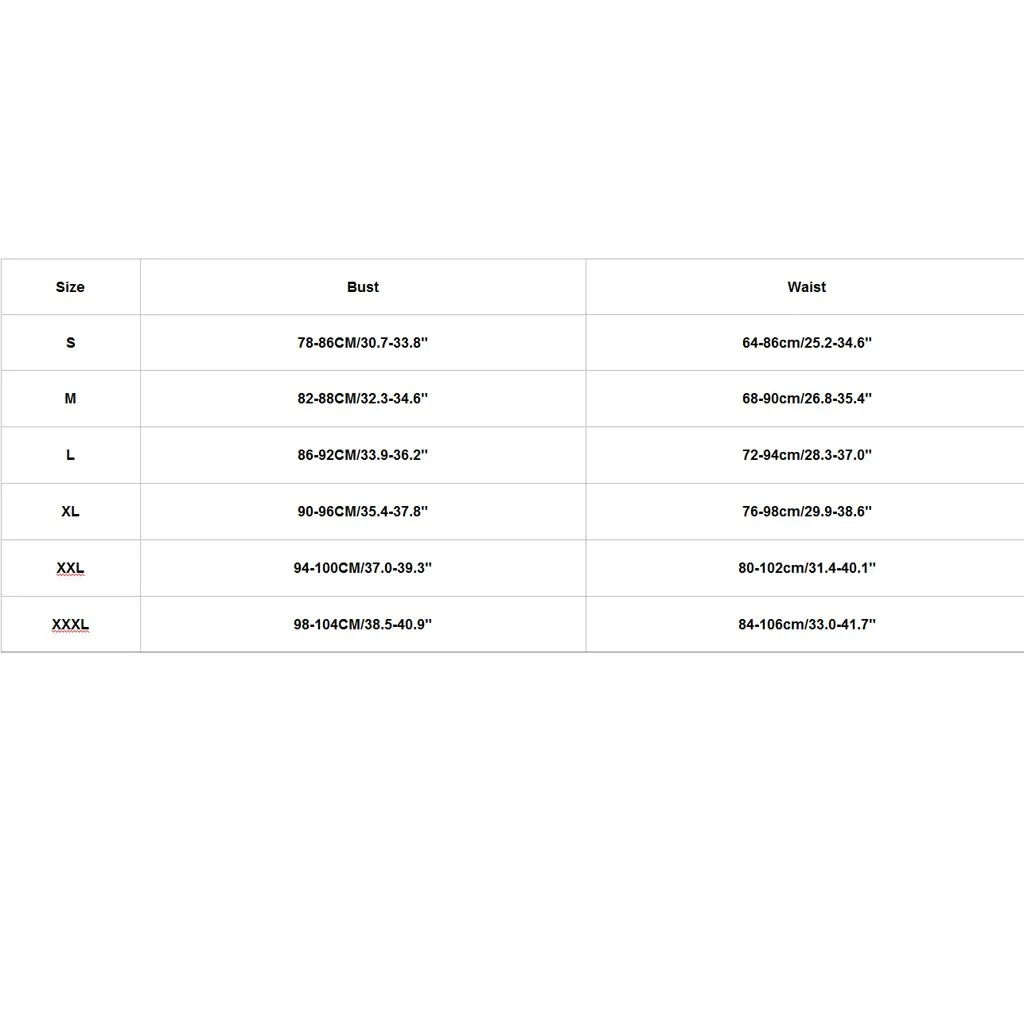Click waist cell 80-102cm/31.4-40.1"
This screenshot has width=1024, height=1024.
[x=807, y=568]
